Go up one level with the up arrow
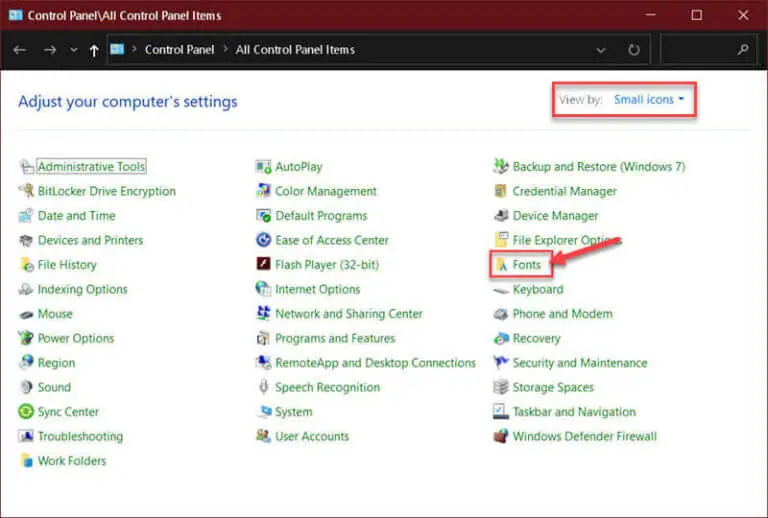Screen dimensions: 768x518 tap(94, 50)
